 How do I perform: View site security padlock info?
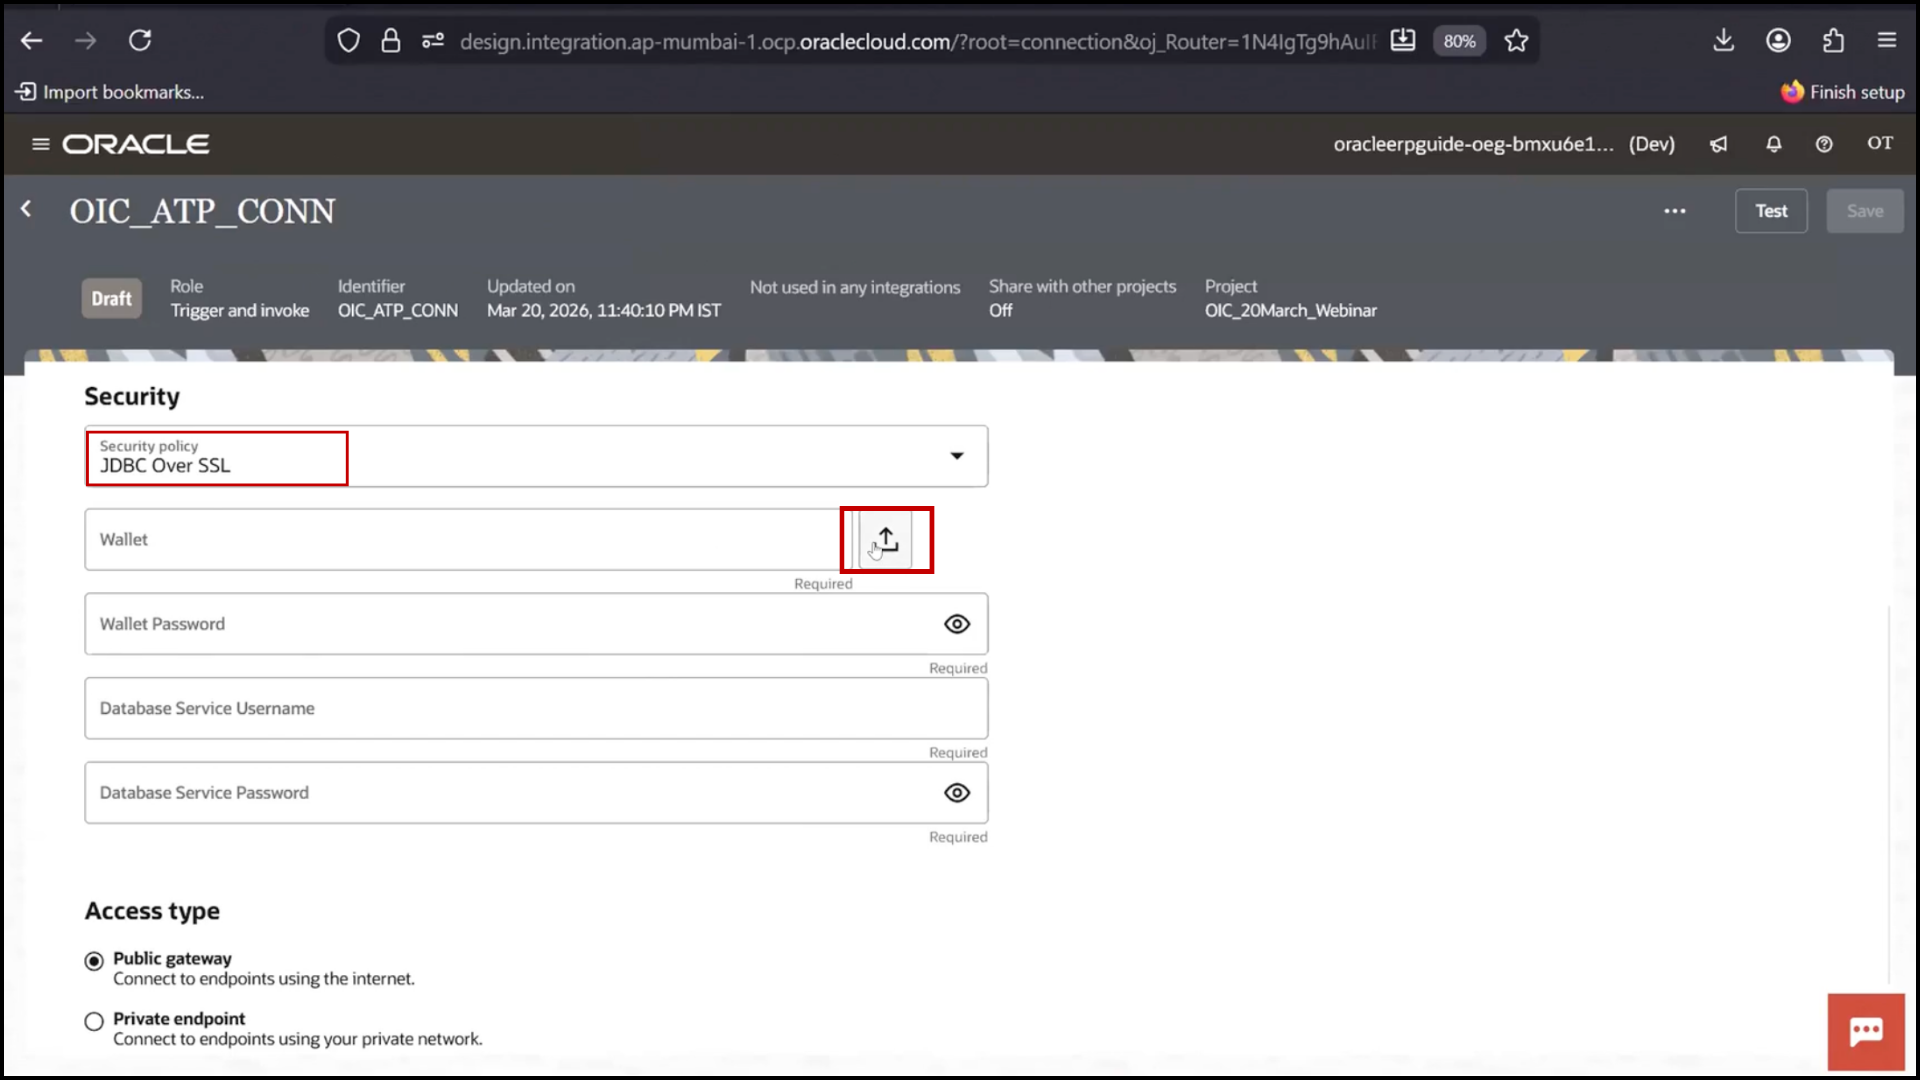click(391, 41)
